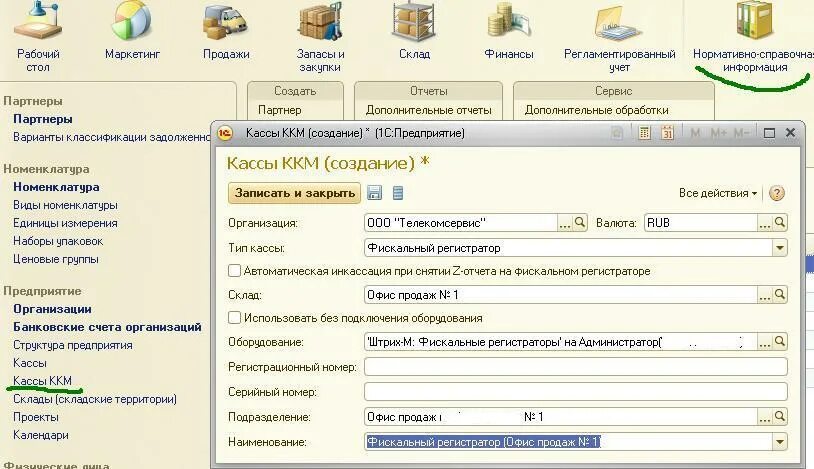
Task: Open Варианты классификации задолженности link
Action: (111, 137)
